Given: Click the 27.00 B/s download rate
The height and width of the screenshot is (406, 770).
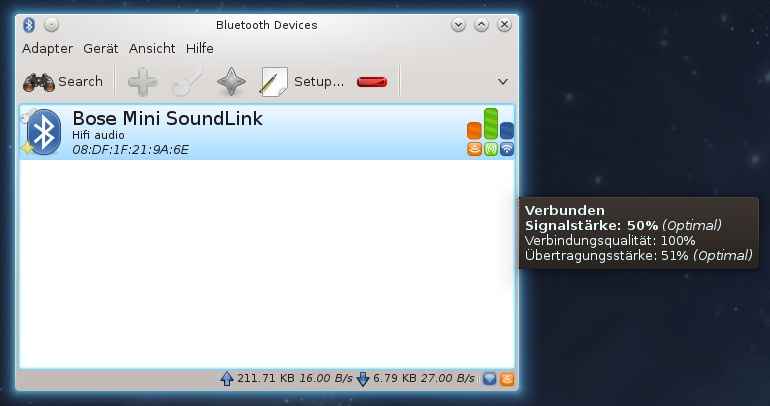Looking at the screenshot, I should pos(448,379).
